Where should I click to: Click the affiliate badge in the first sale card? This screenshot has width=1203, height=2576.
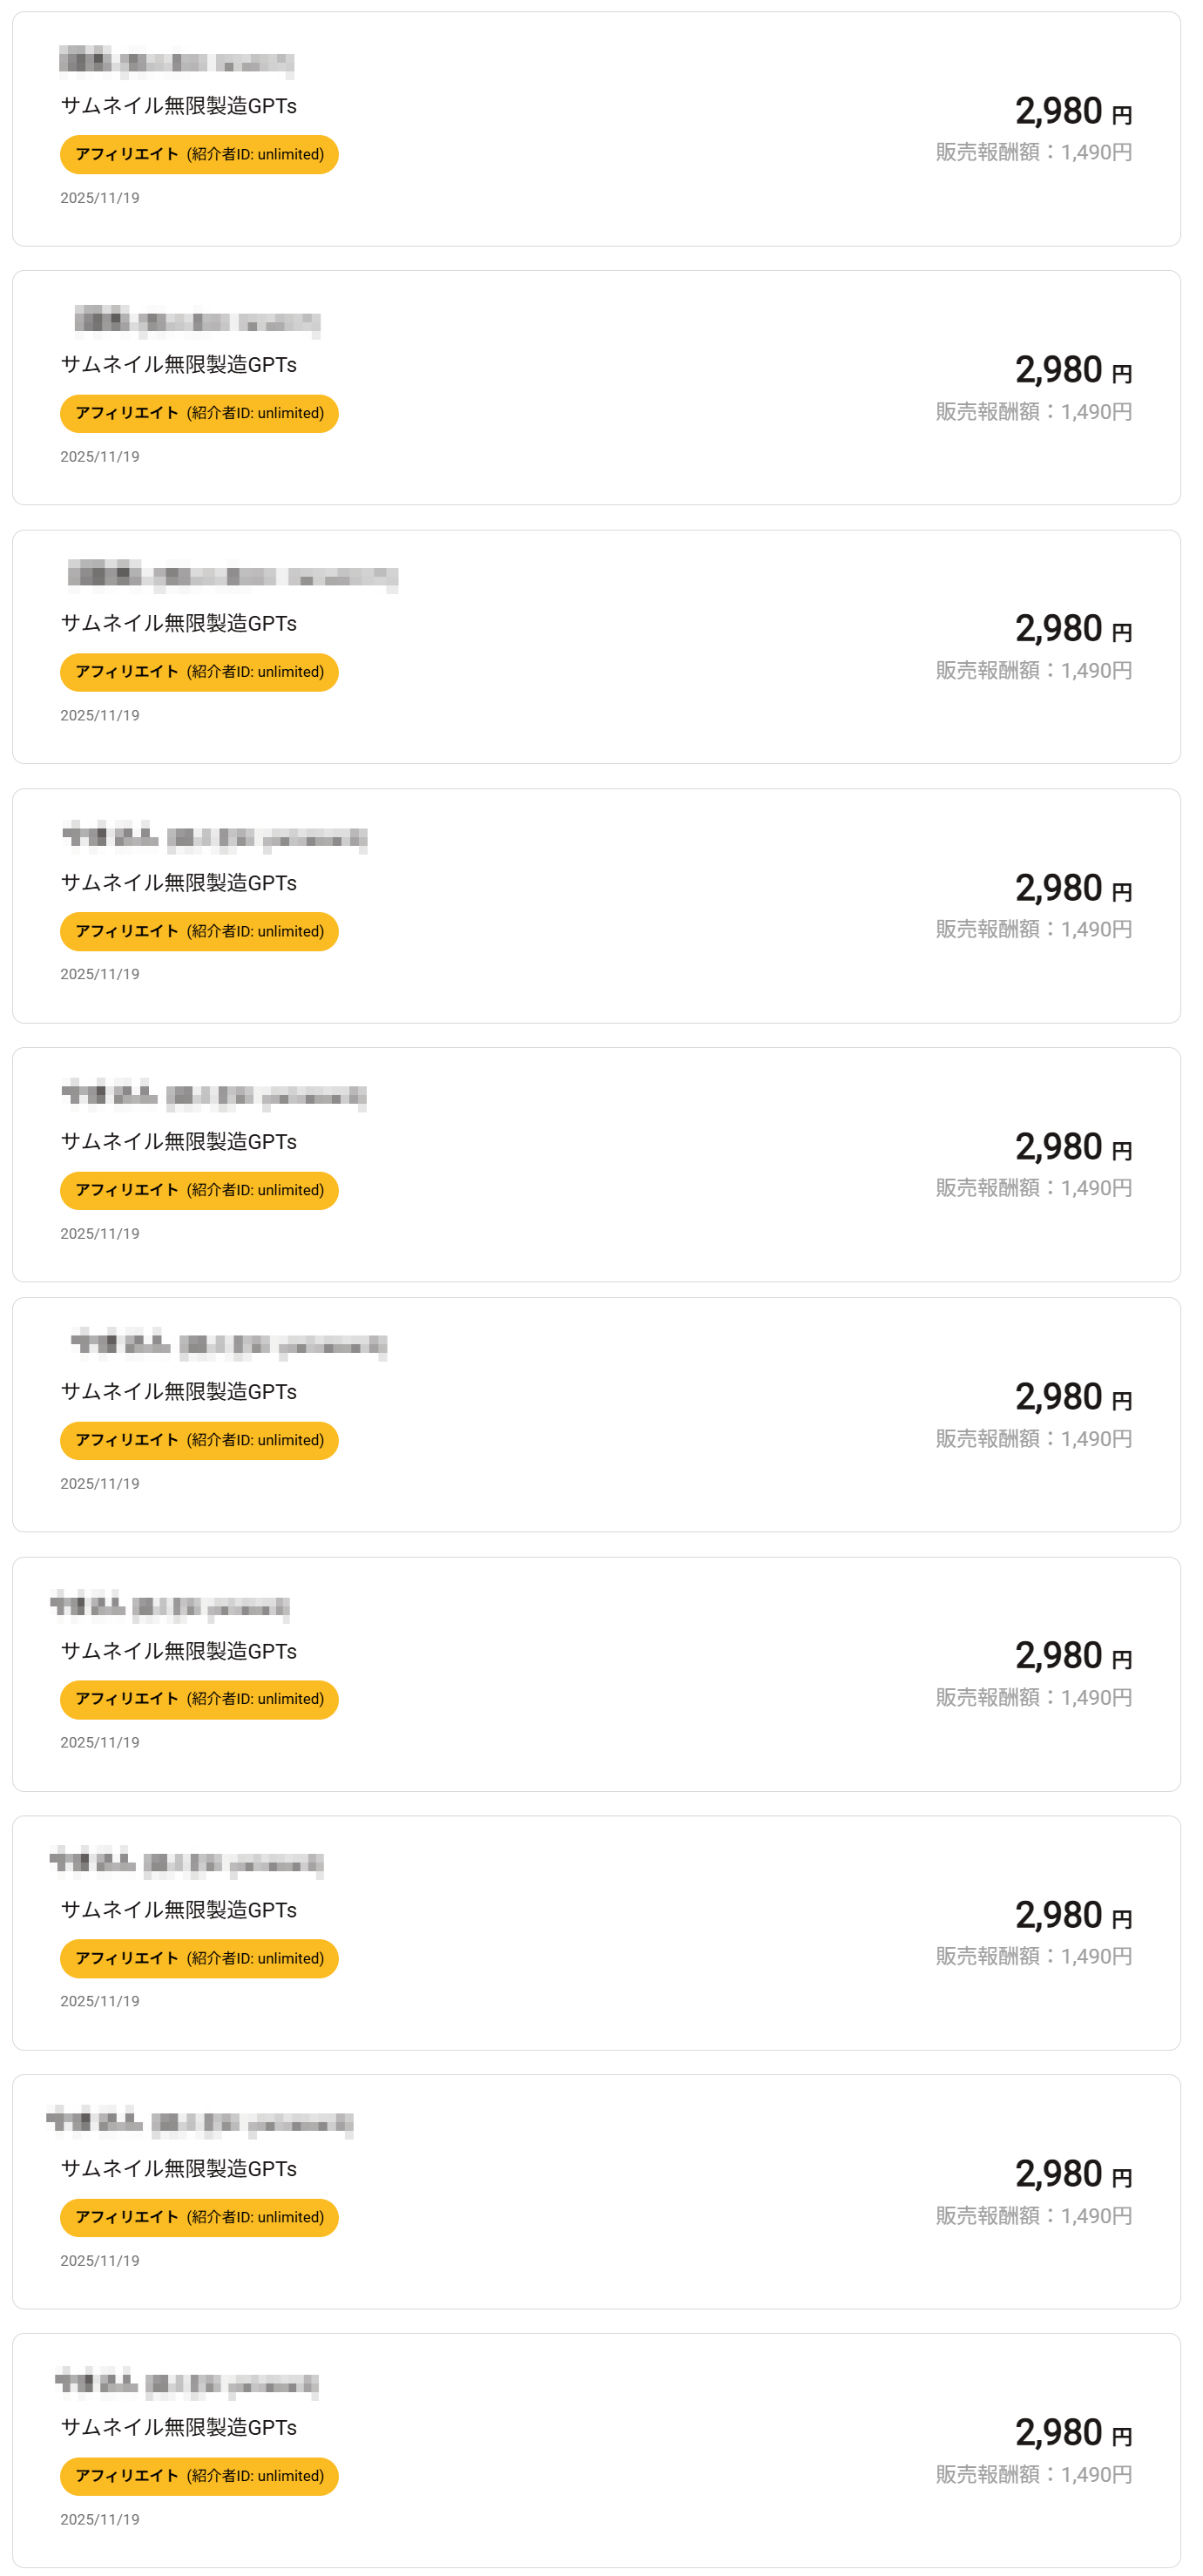(199, 154)
